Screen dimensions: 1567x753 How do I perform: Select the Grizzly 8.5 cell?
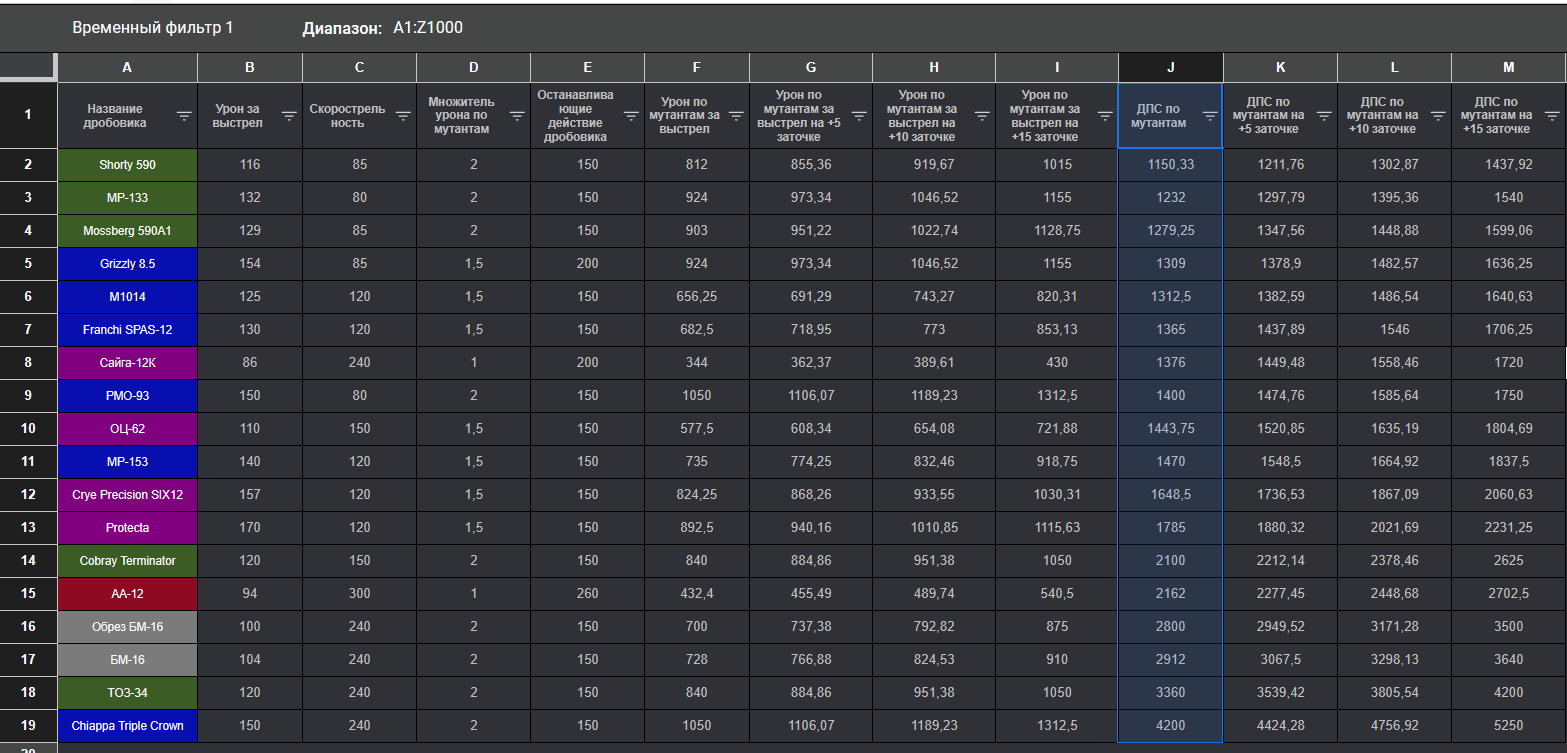pos(127,263)
